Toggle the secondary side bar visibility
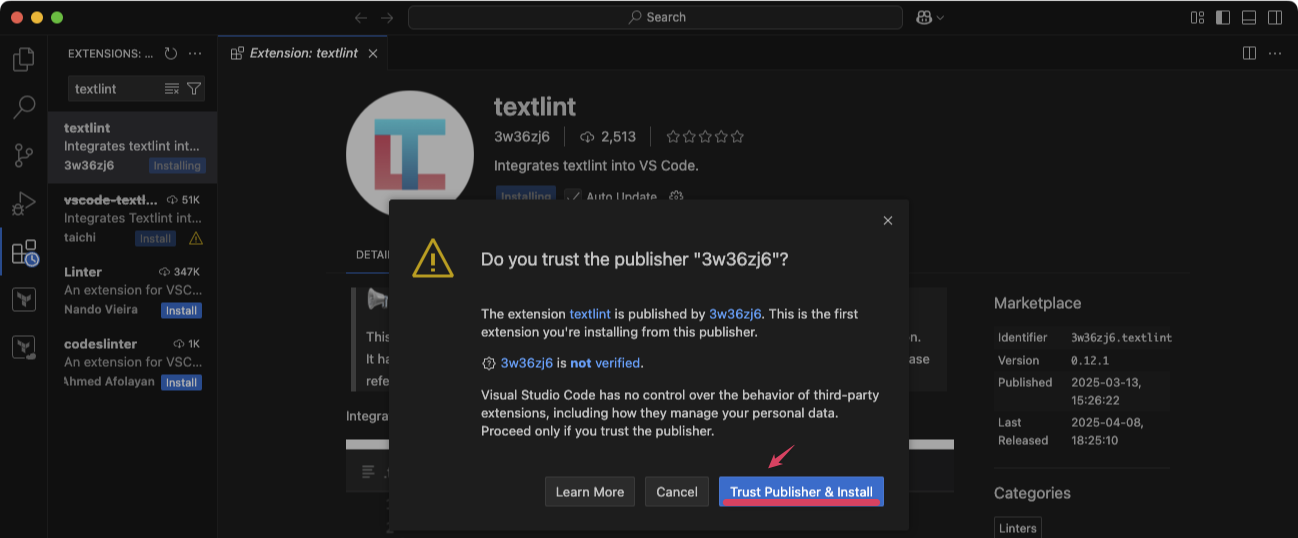 1275,18
